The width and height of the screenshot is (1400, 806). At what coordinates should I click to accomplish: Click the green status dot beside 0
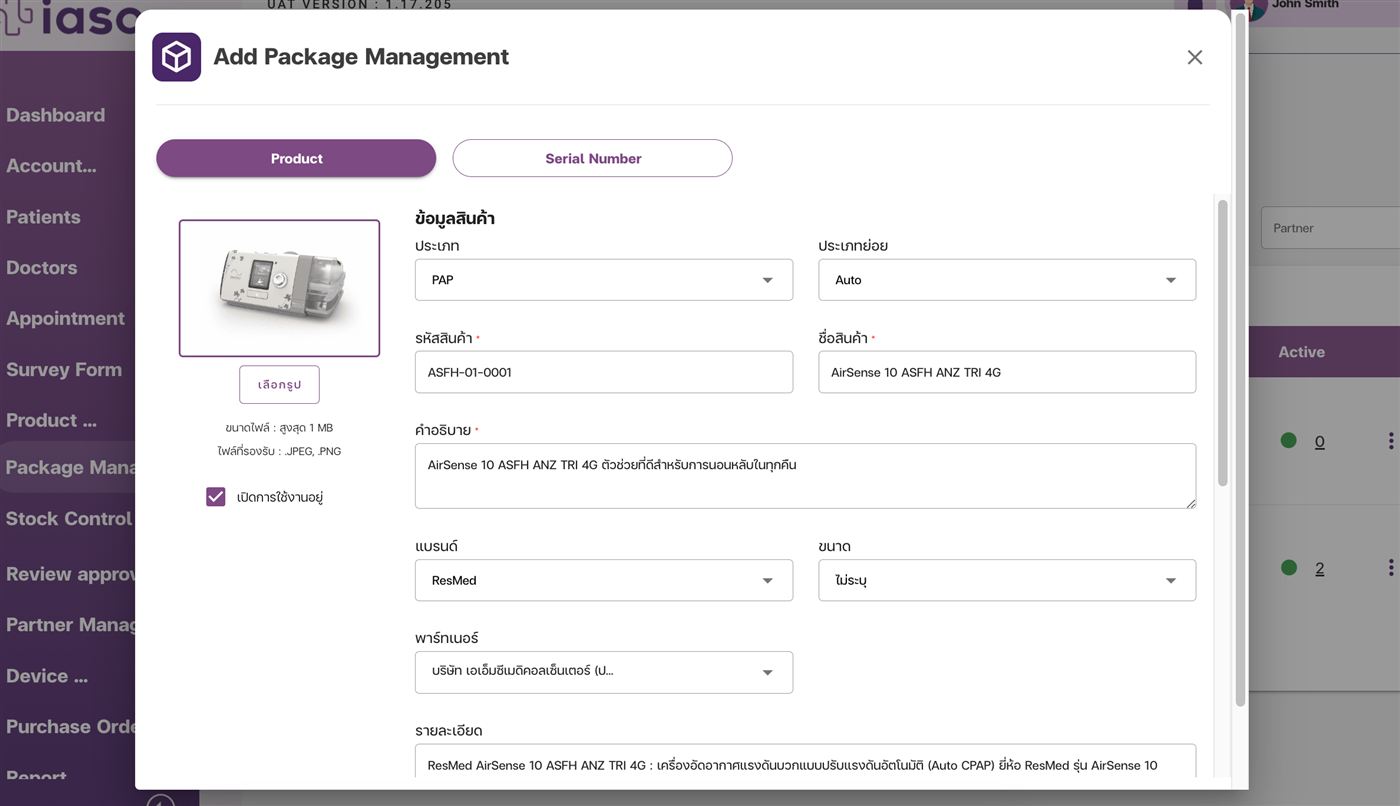pyautogui.click(x=1288, y=441)
